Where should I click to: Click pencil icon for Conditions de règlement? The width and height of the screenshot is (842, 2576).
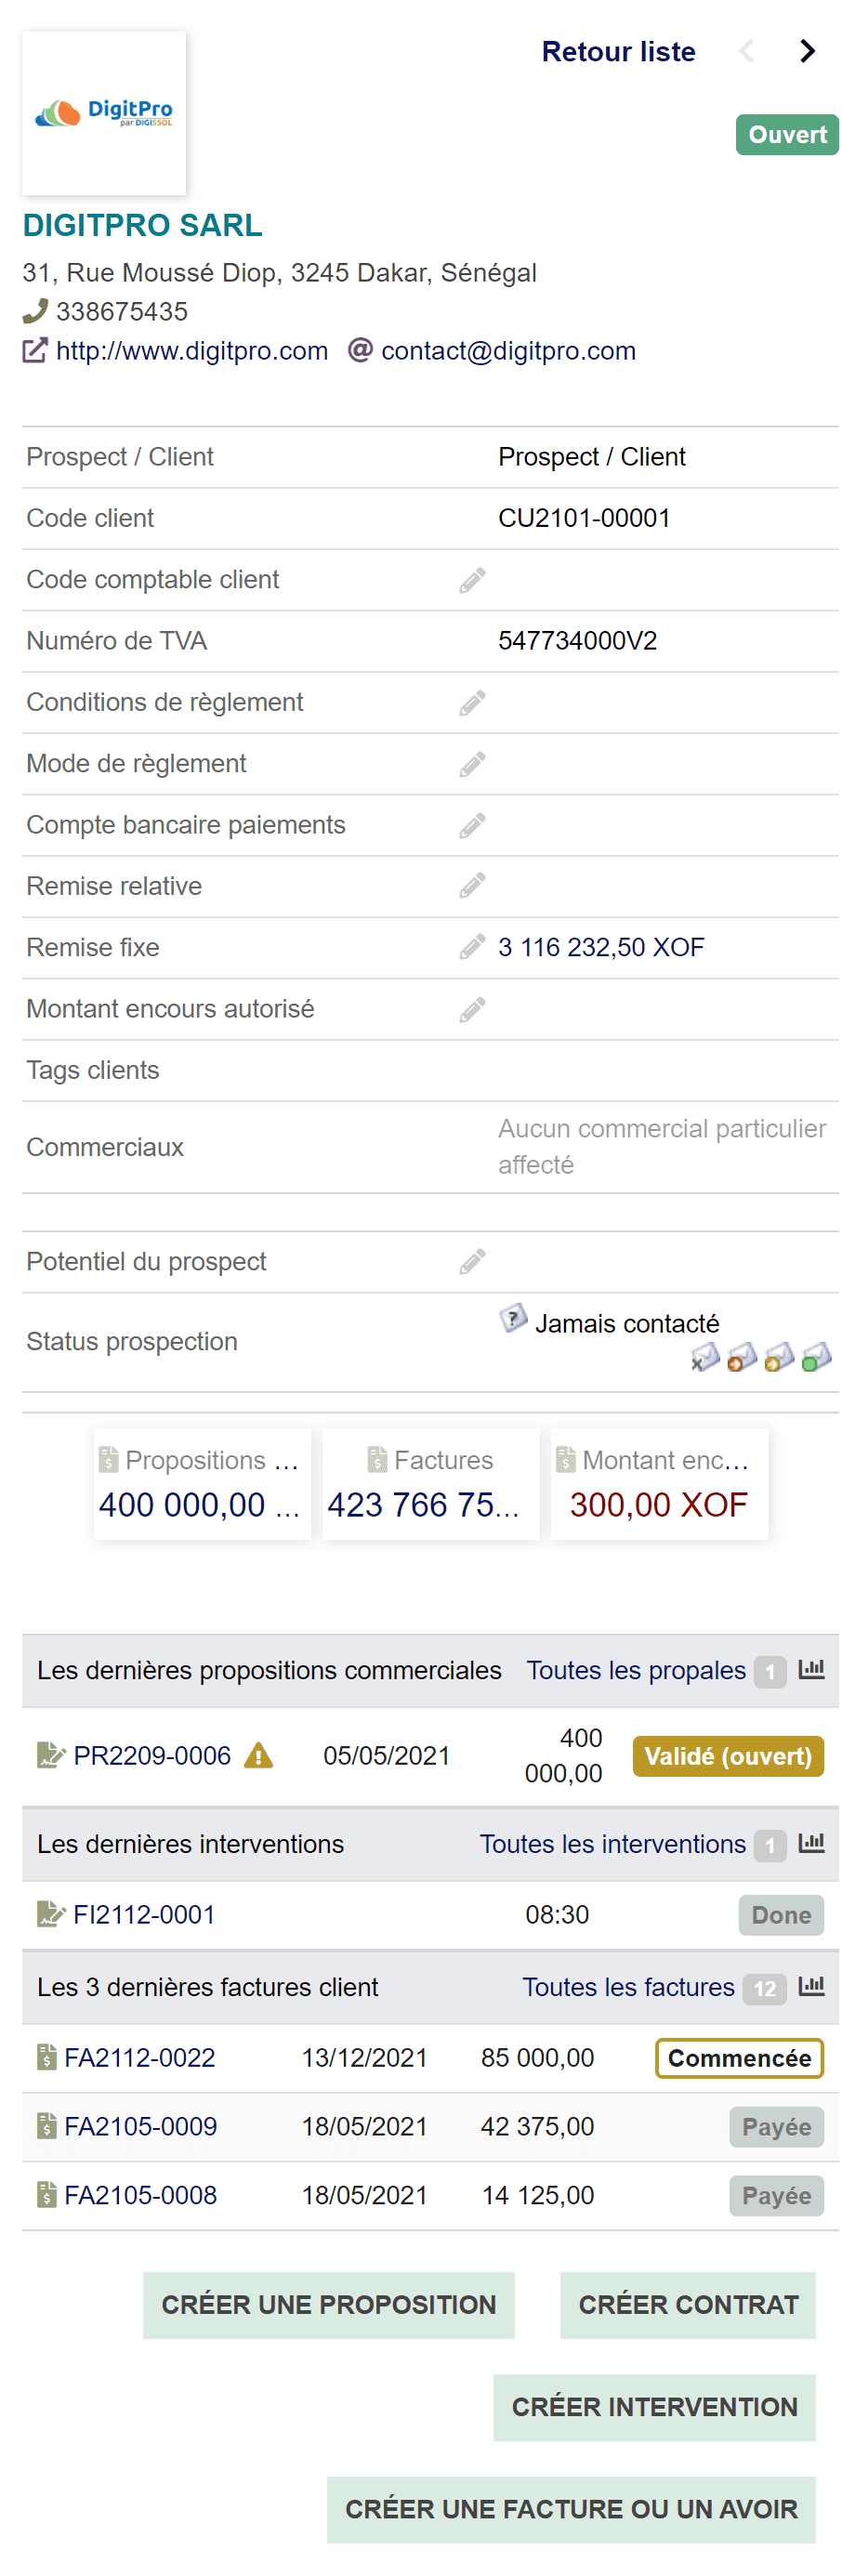(x=472, y=702)
